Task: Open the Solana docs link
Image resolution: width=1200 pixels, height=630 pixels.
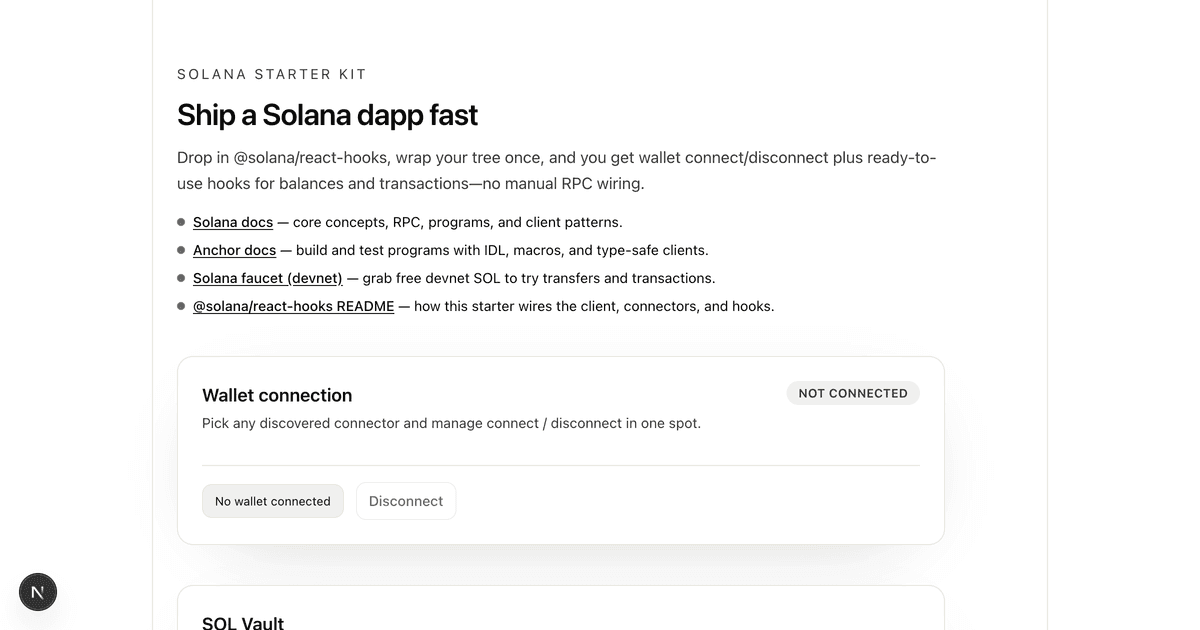Action: (233, 222)
